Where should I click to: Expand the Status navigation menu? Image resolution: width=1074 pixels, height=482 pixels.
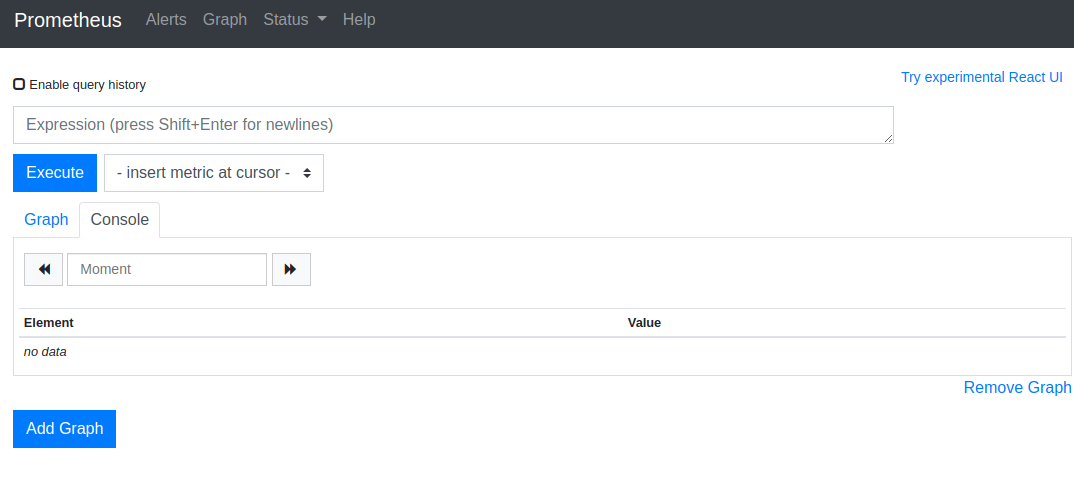(x=295, y=20)
